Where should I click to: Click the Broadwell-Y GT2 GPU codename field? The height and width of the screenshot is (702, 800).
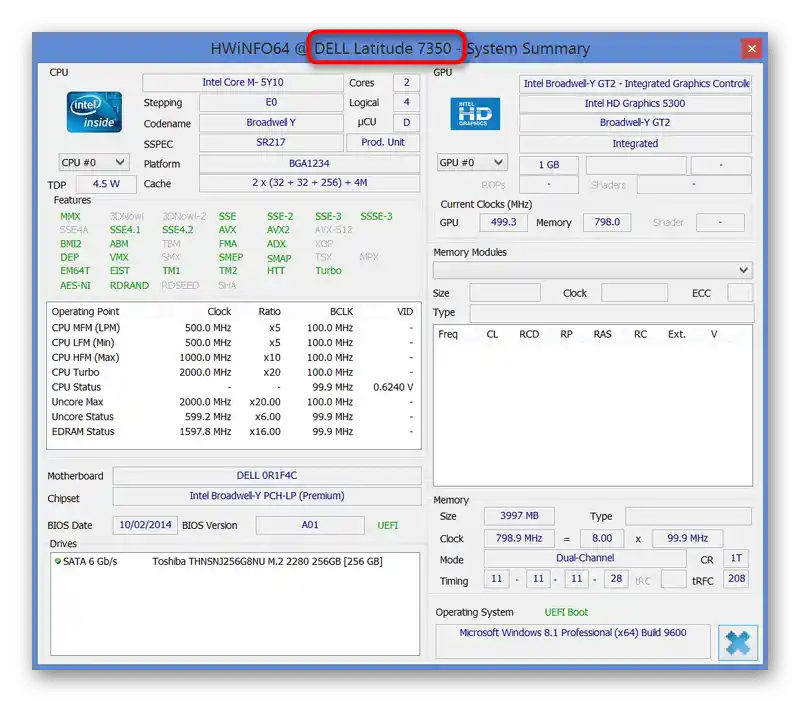coord(635,123)
